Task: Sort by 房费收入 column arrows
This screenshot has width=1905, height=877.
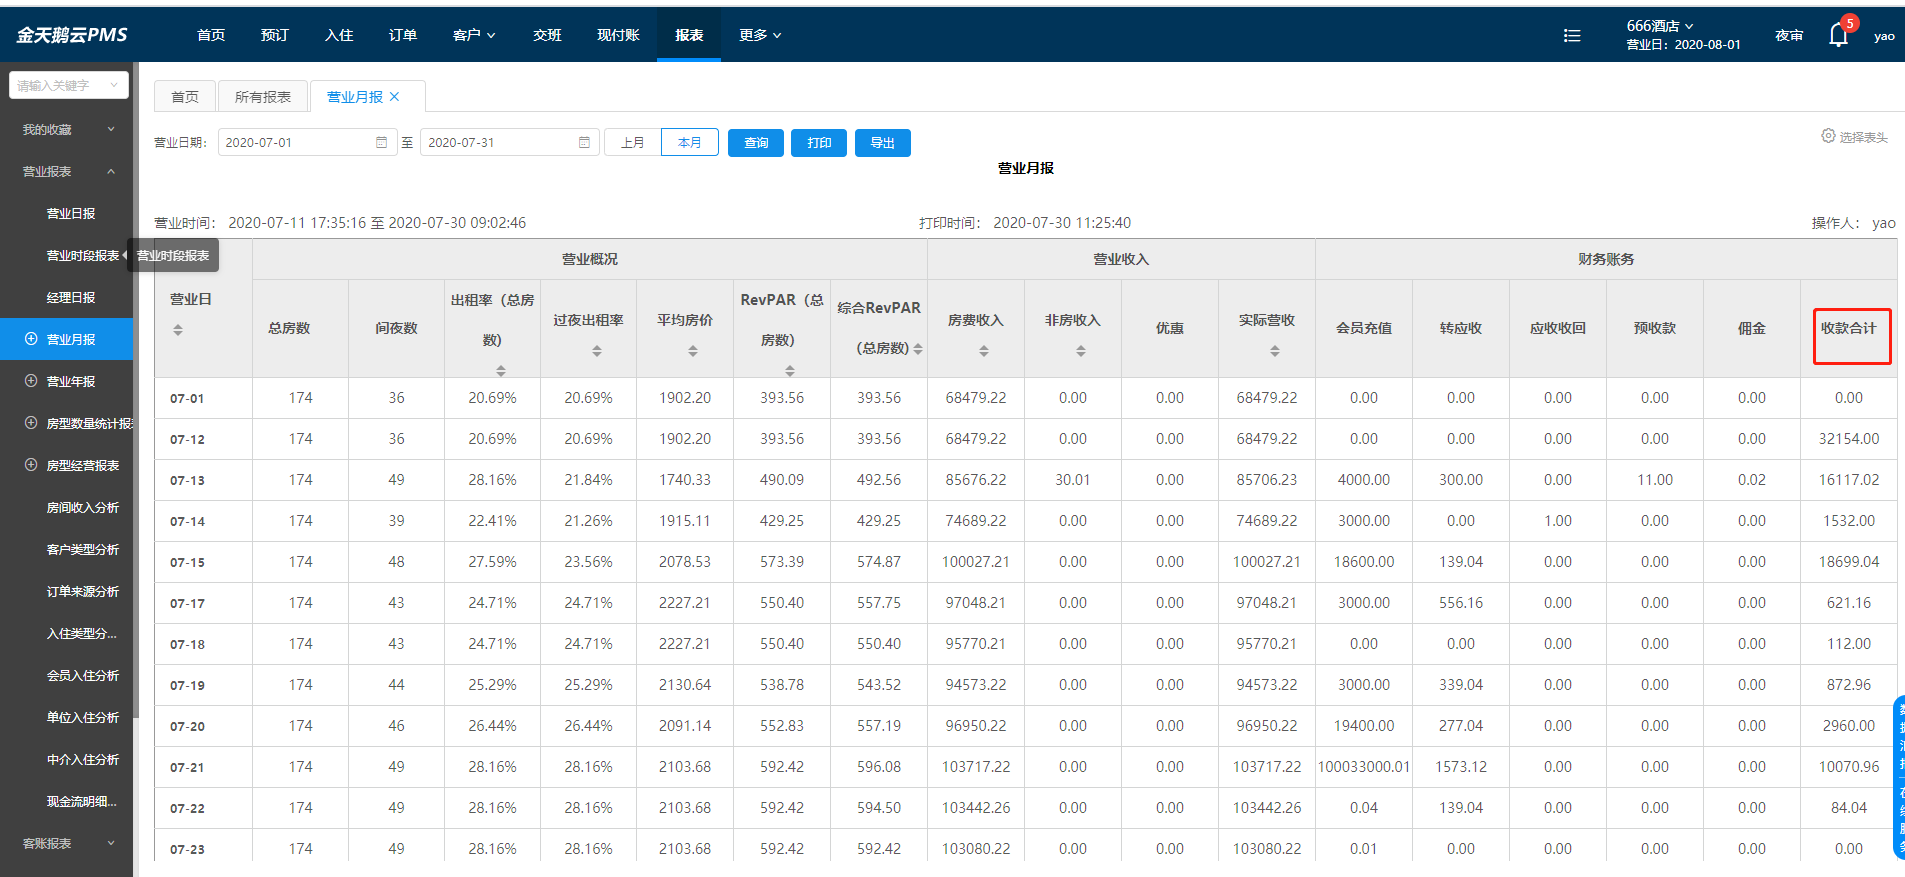Action: (984, 351)
